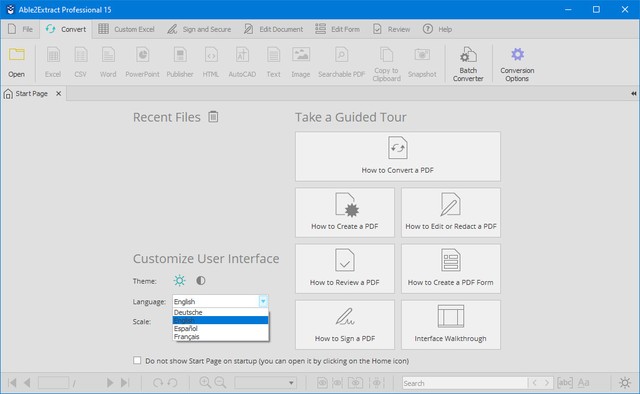Select the dark theme half-circle icon
The width and height of the screenshot is (640, 394).
[200, 280]
